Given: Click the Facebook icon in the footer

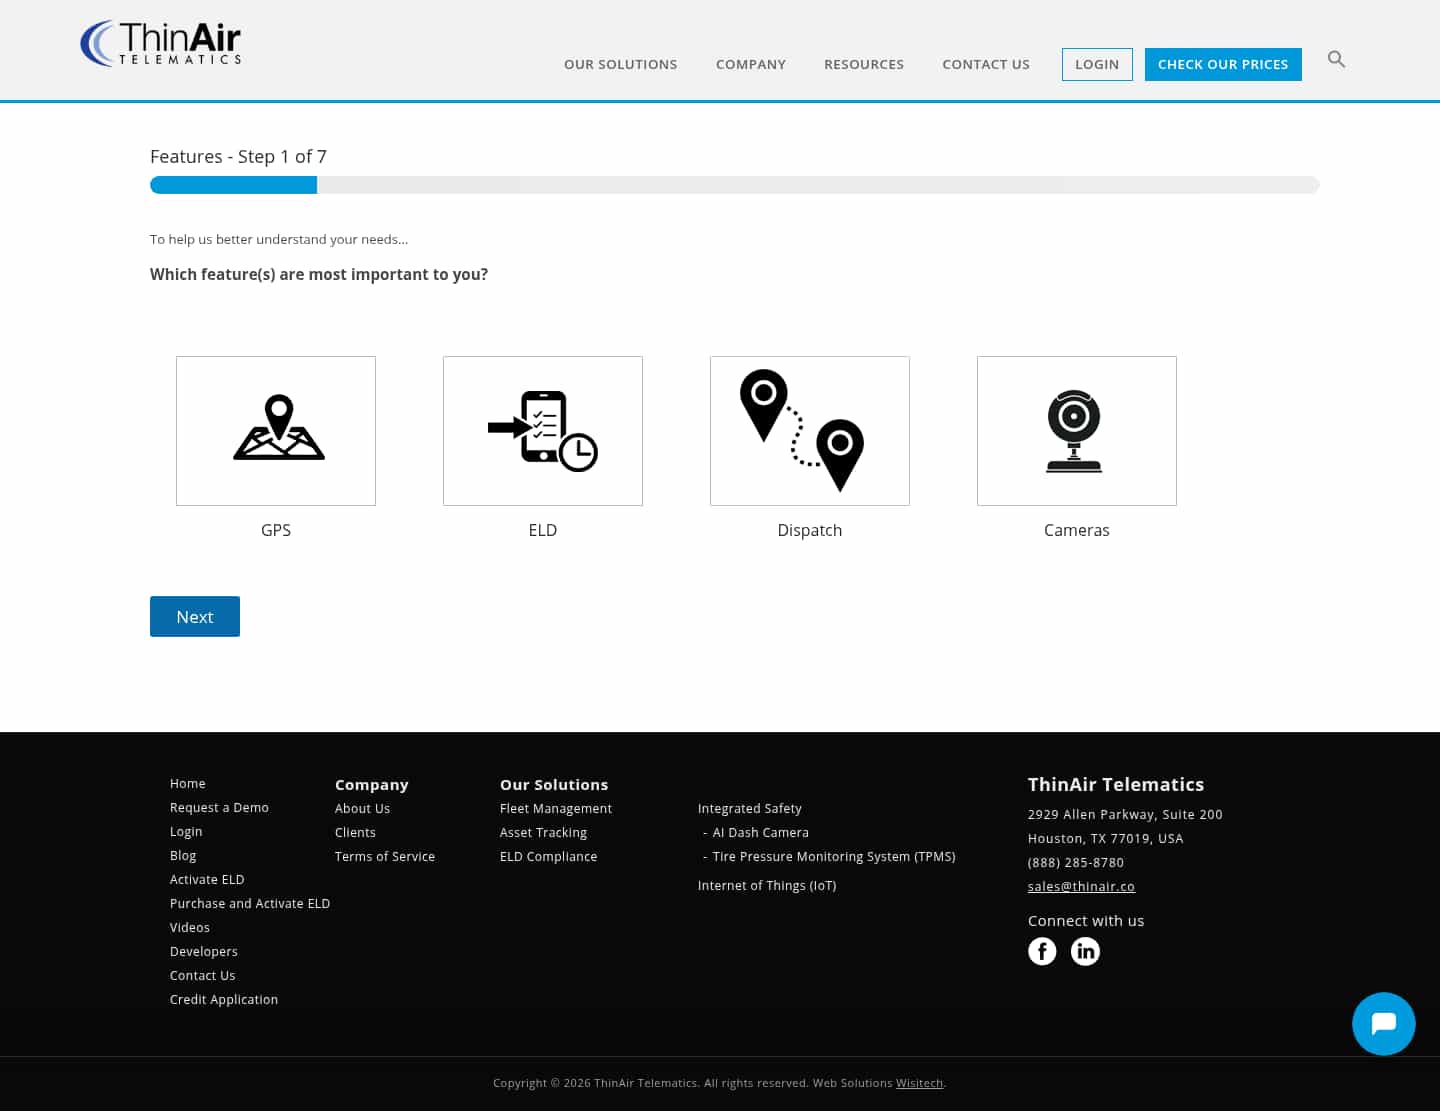Looking at the screenshot, I should [1042, 951].
